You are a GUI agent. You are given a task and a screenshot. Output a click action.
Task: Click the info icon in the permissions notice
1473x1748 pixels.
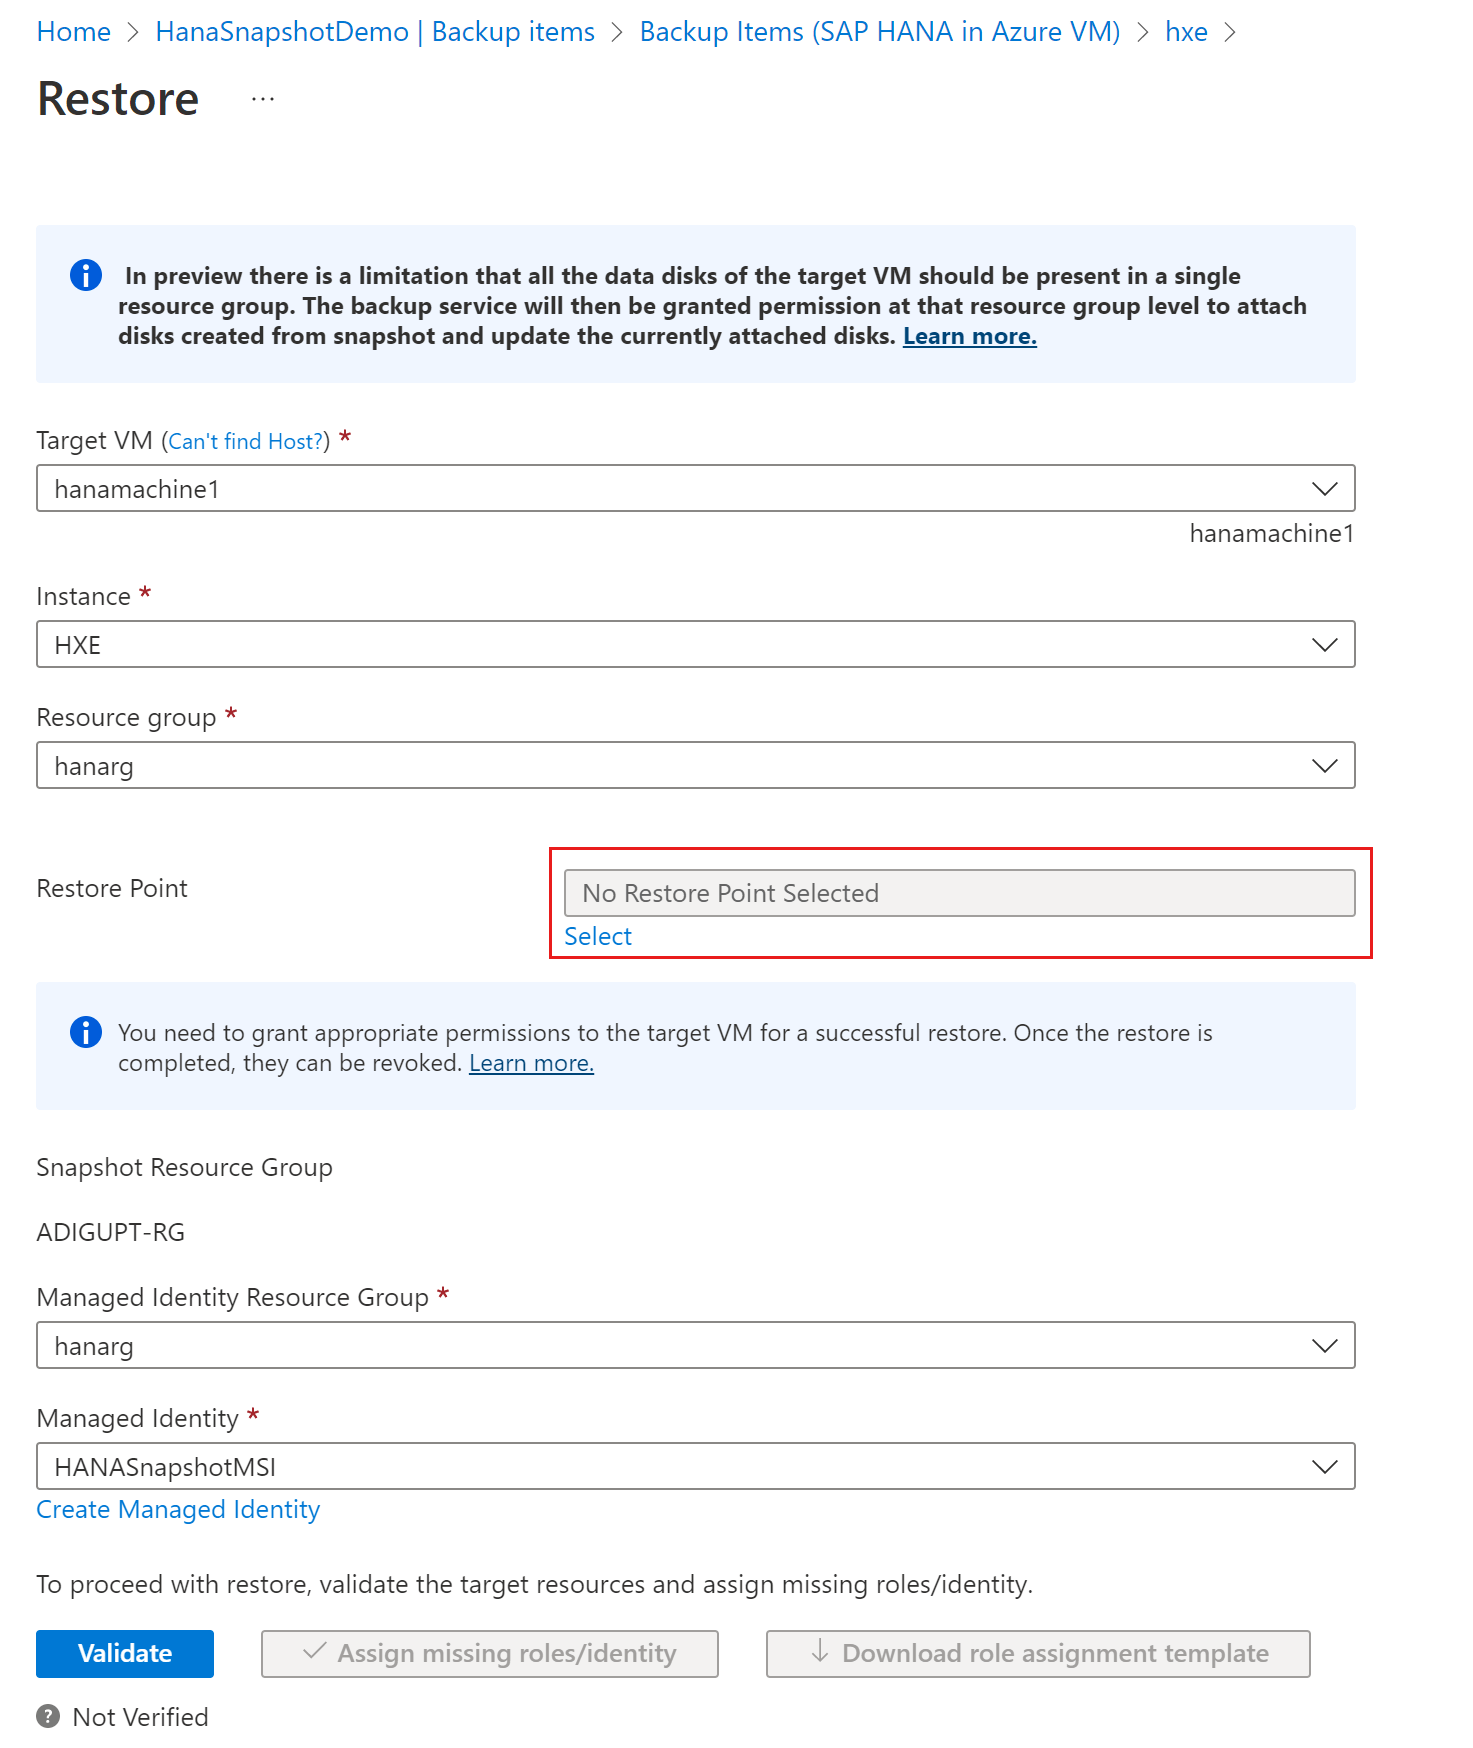coord(85,1032)
